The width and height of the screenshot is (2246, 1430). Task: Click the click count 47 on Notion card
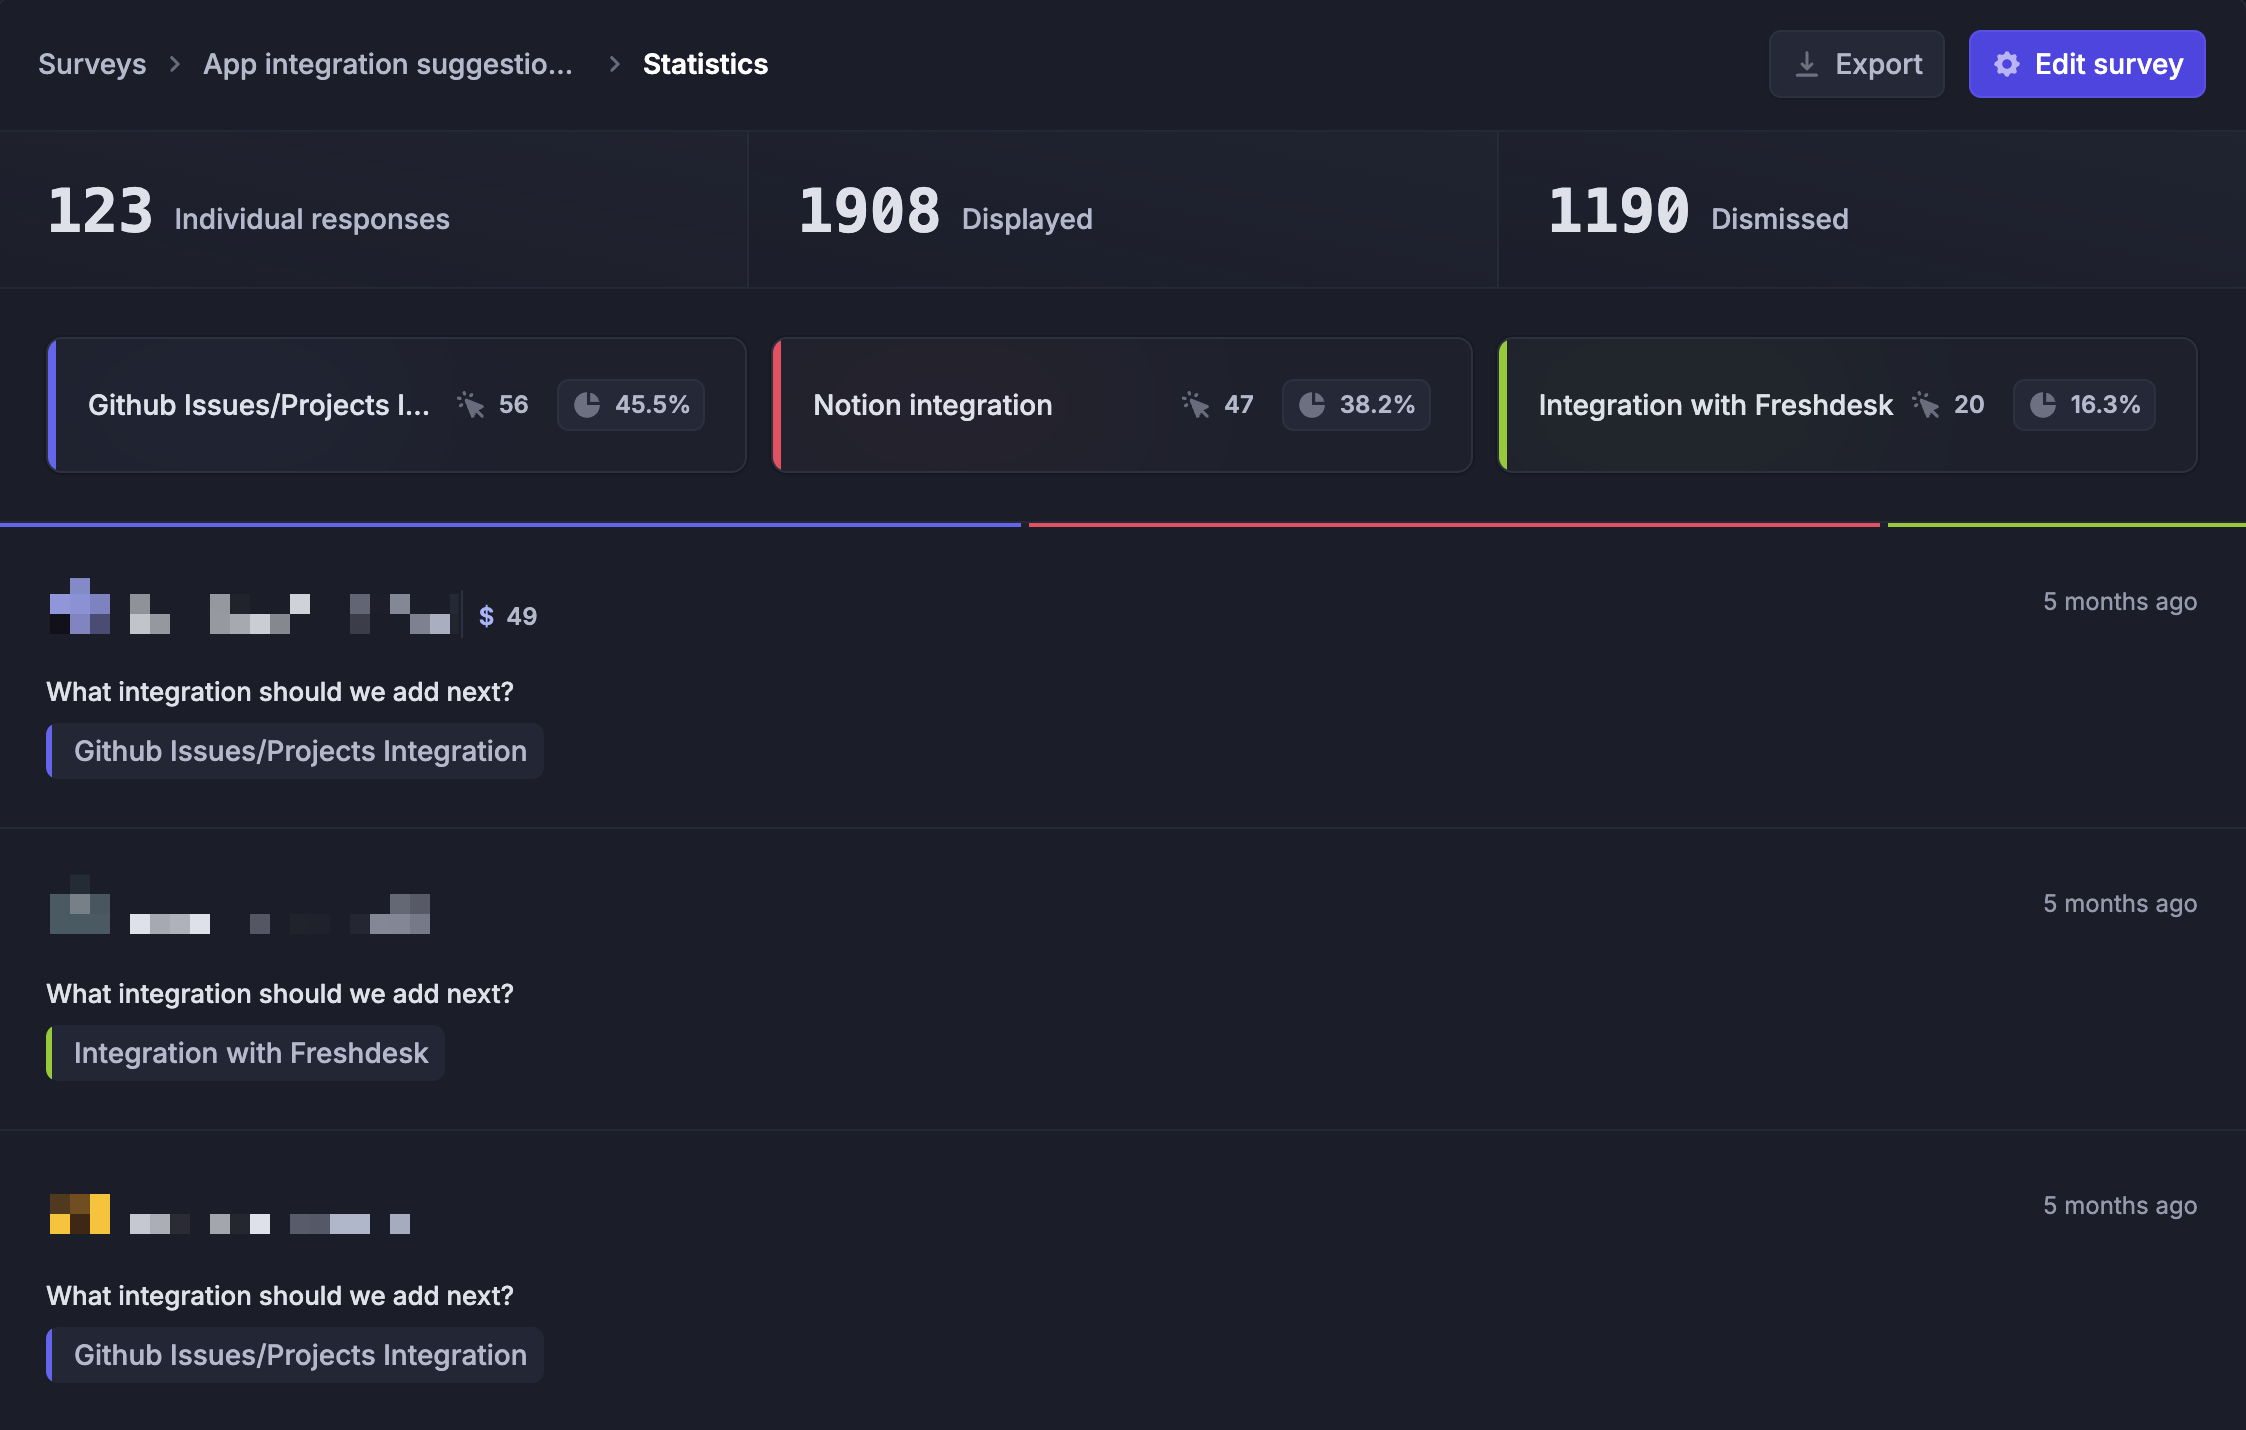pyautogui.click(x=1239, y=405)
